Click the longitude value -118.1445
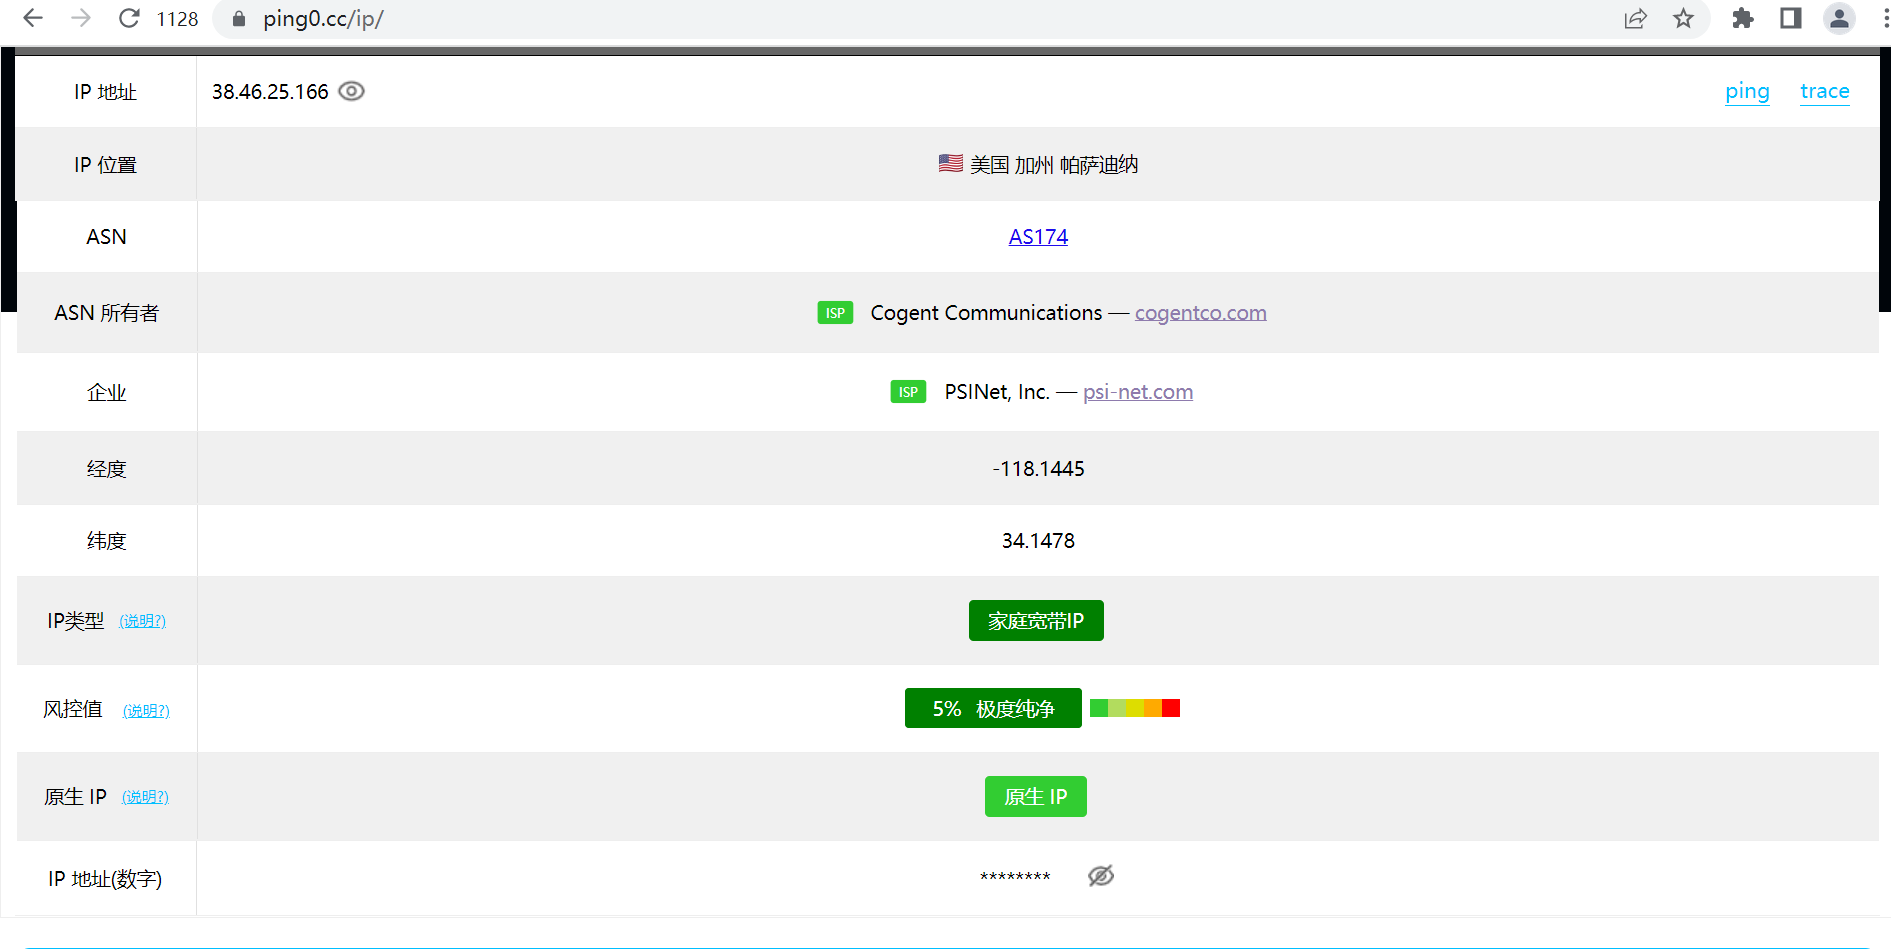Screen dimensions: 1891x949 tap(1038, 469)
